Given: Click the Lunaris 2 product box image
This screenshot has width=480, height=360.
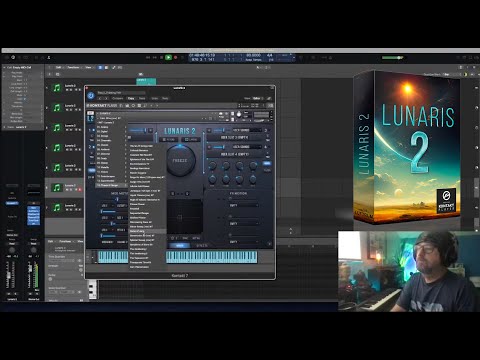Looking at the screenshot, I should [407, 147].
